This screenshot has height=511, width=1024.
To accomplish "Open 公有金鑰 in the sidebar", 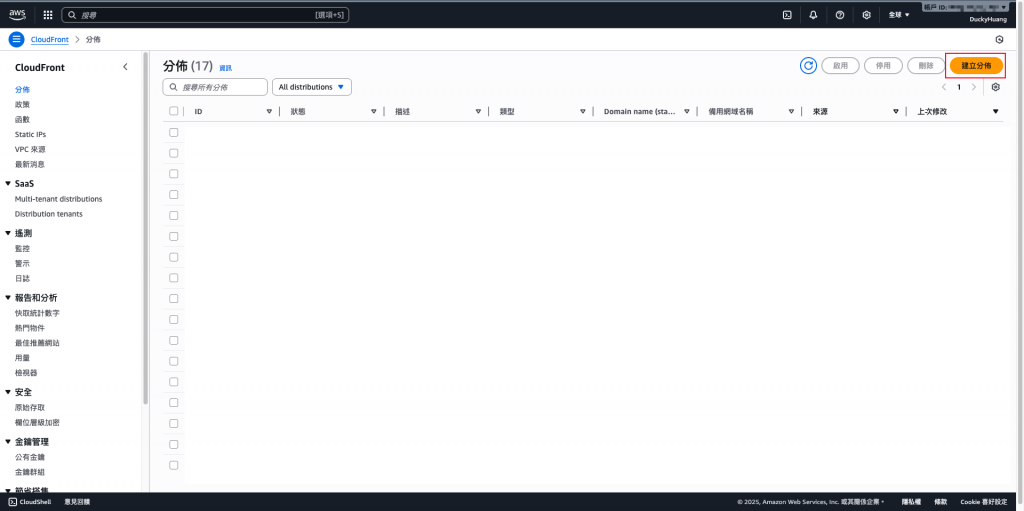I will pyautogui.click(x=30, y=457).
